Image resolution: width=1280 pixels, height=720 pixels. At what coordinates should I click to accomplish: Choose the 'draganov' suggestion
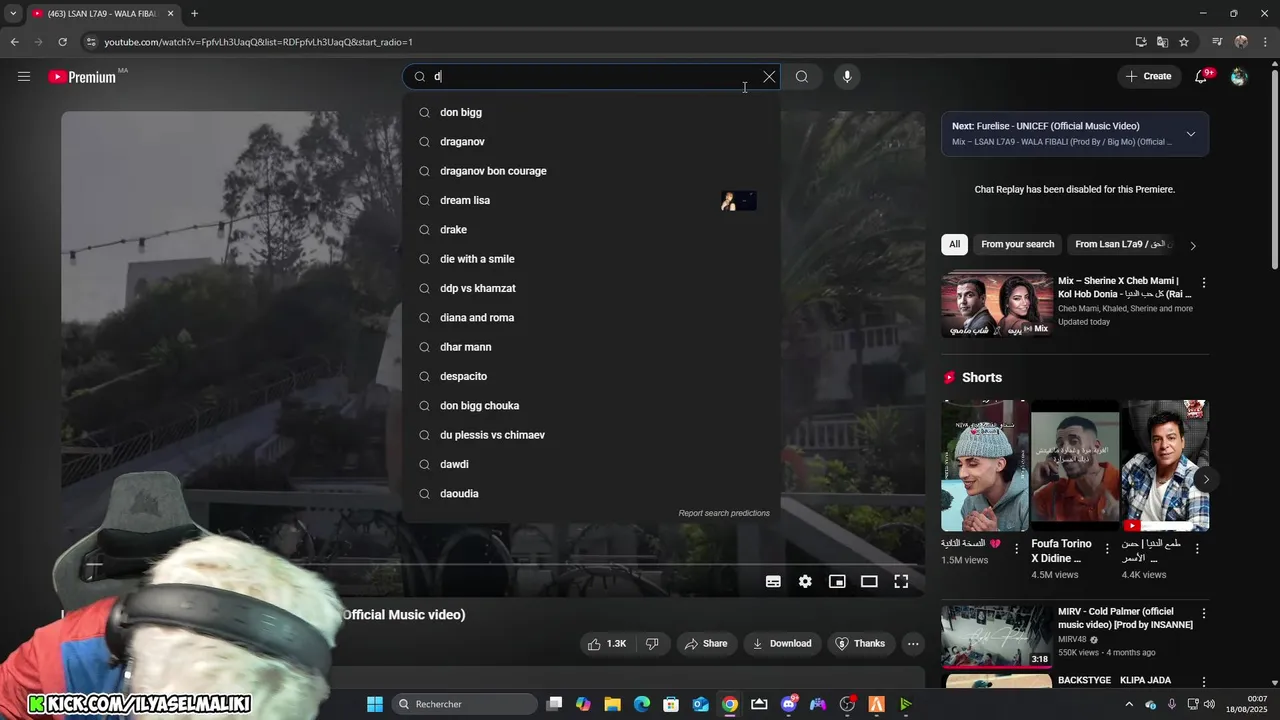591,142
